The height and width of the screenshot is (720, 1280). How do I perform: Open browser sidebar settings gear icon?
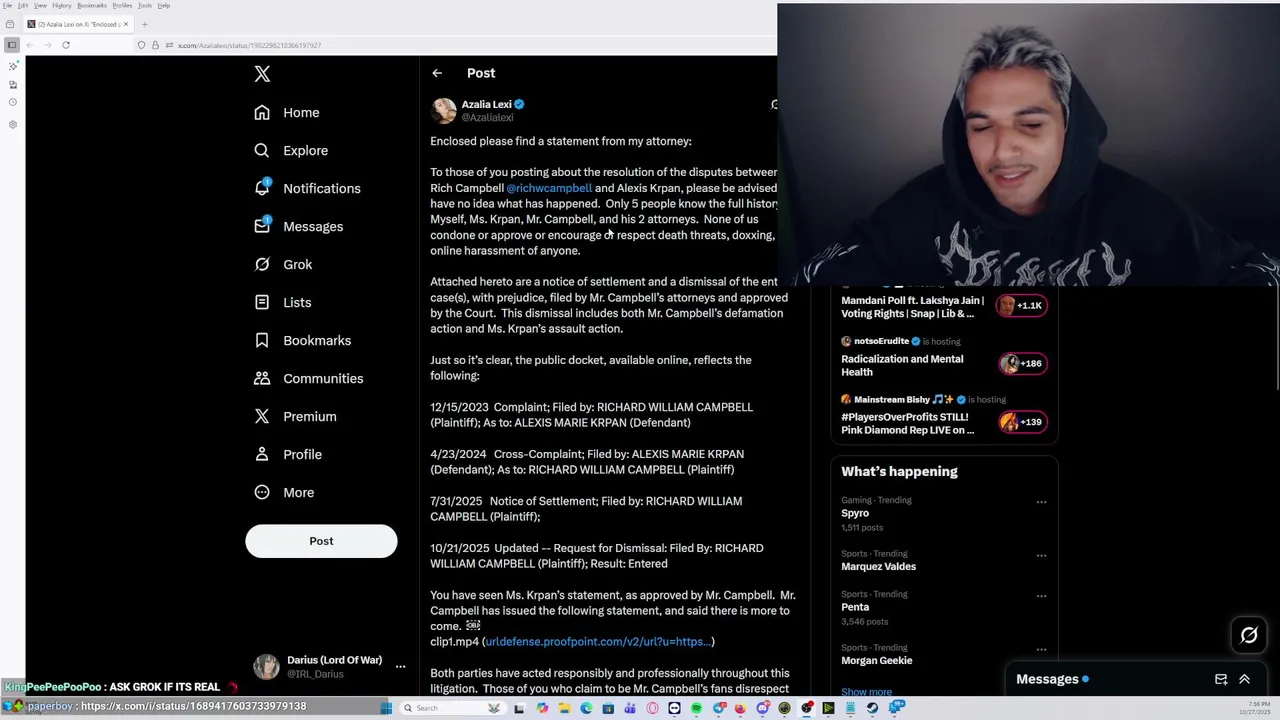coord(12,124)
